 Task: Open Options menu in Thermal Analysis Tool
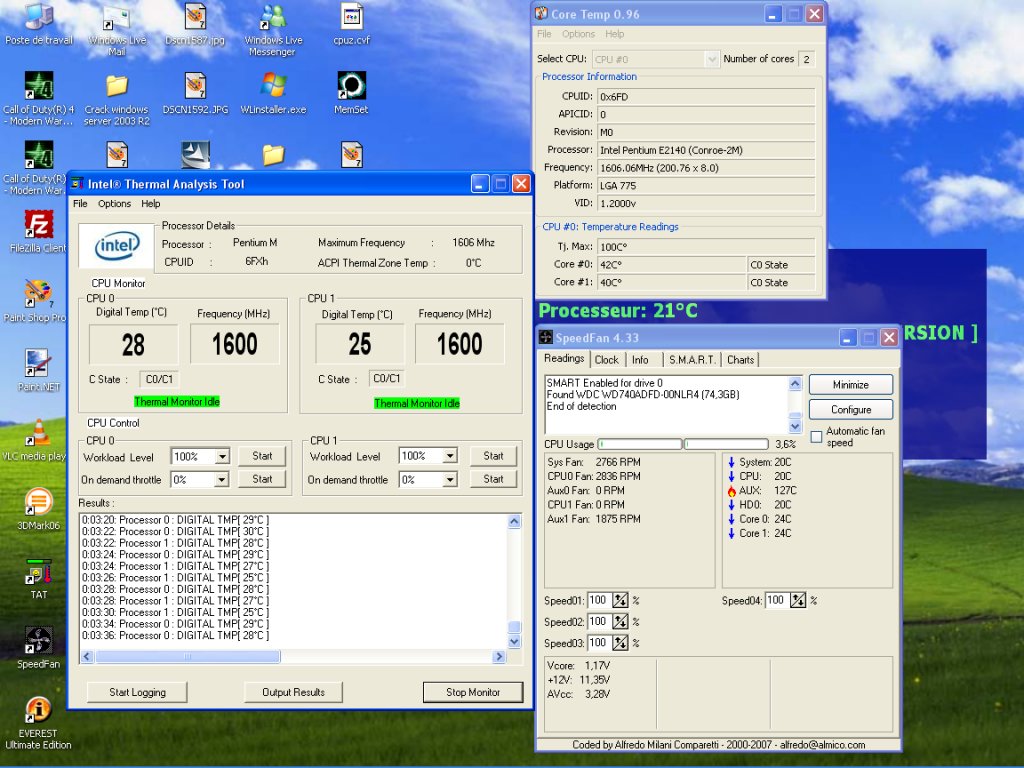[114, 204]
